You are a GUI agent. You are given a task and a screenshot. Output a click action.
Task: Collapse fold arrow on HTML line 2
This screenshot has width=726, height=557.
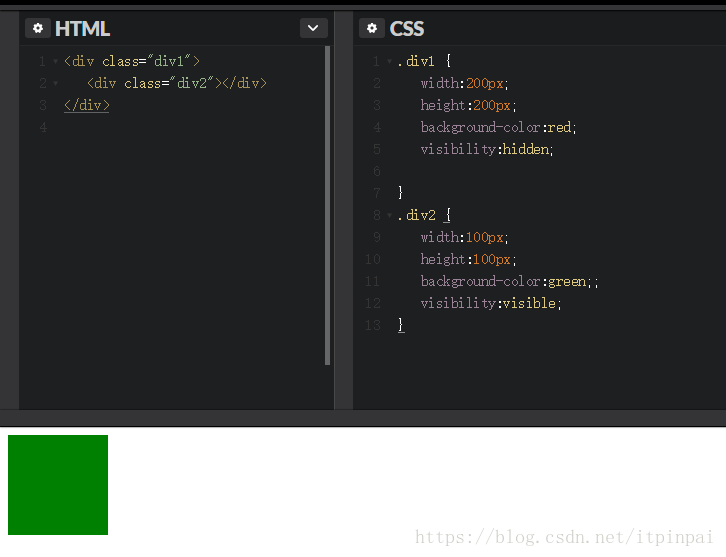pos(56,83)
